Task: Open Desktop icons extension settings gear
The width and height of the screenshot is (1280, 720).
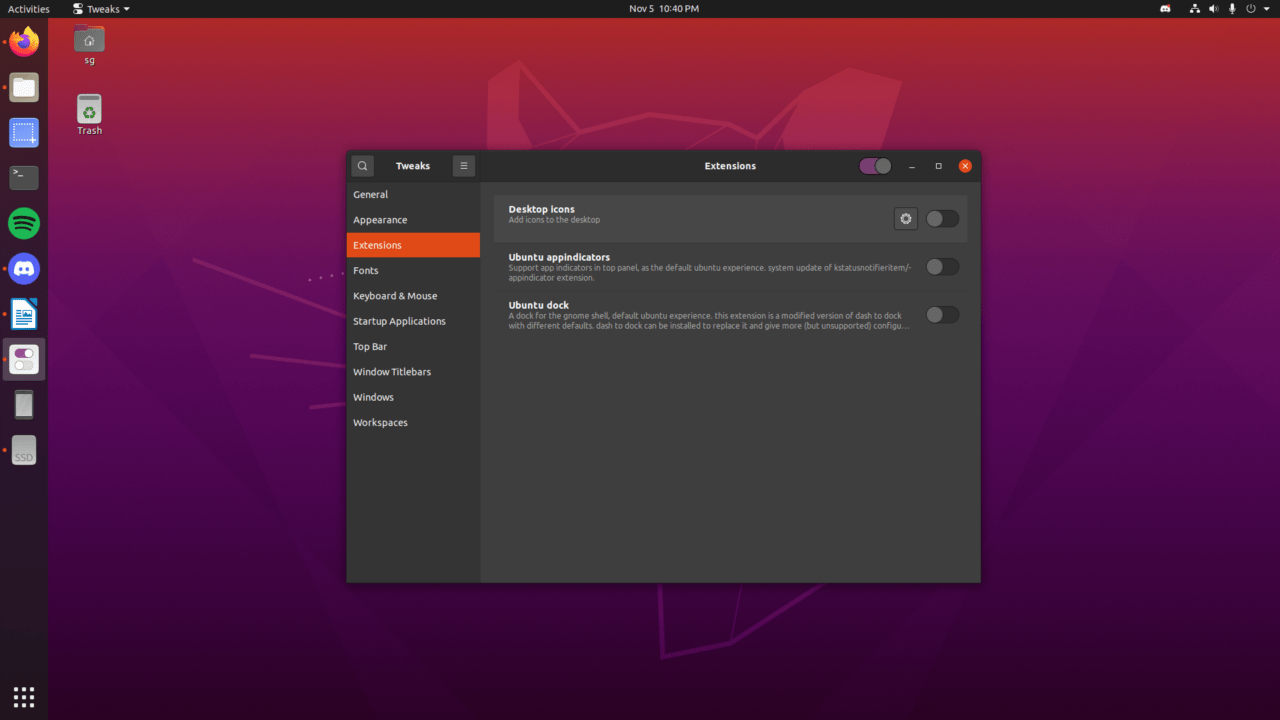Action: pyautogui.click(x=906, y=219)
